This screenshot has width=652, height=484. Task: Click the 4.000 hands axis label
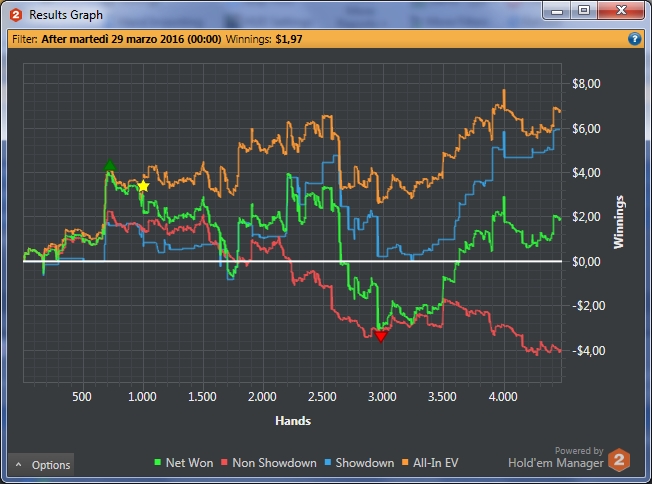coord(503,396)
